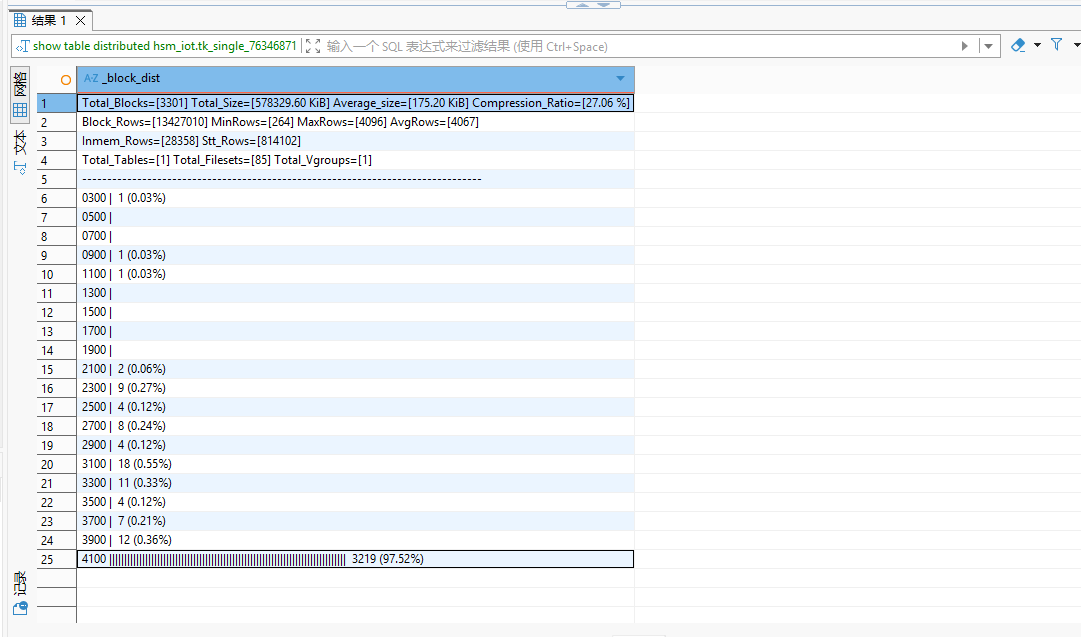
Task: Close the 结果 1 tab
Action: (81, 20)
